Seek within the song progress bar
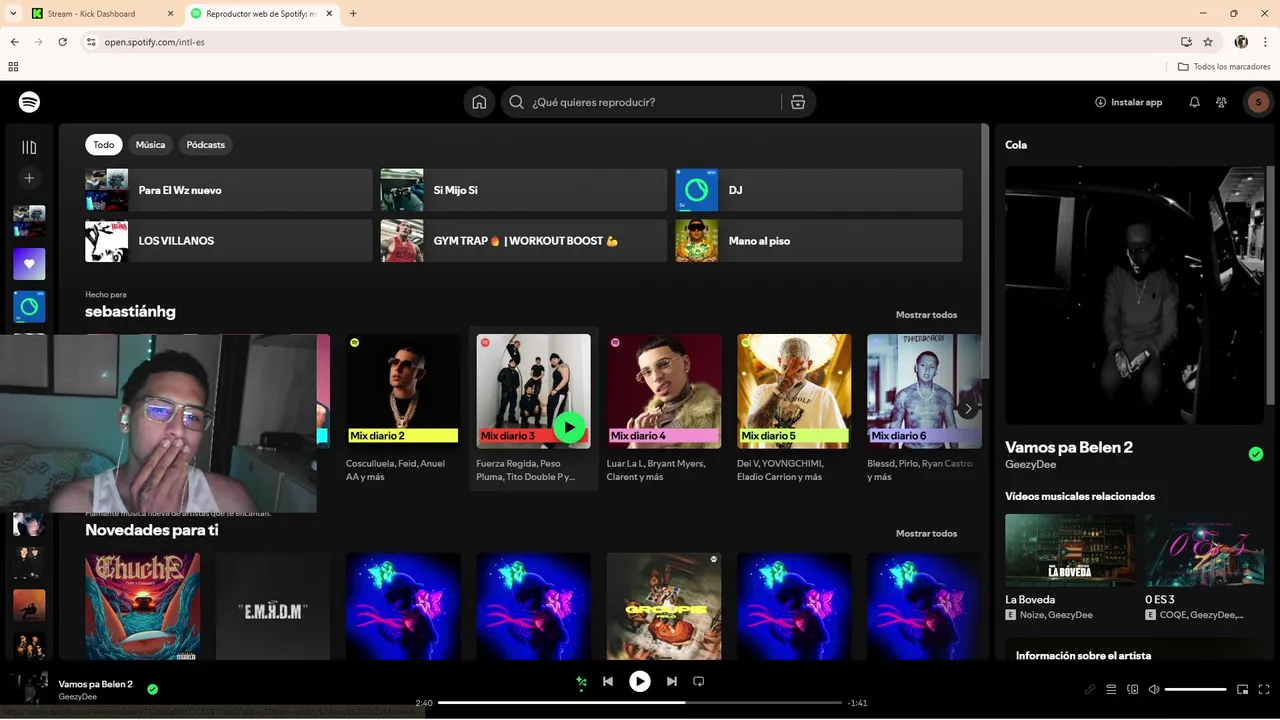Viewport: 1280px width, 720px height. (640, 703)
